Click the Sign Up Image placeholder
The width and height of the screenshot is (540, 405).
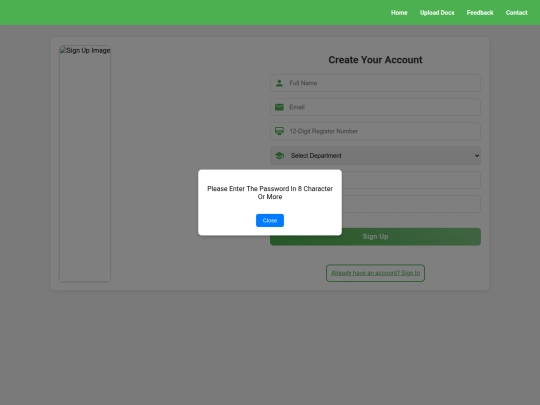(x=85, y=163)
